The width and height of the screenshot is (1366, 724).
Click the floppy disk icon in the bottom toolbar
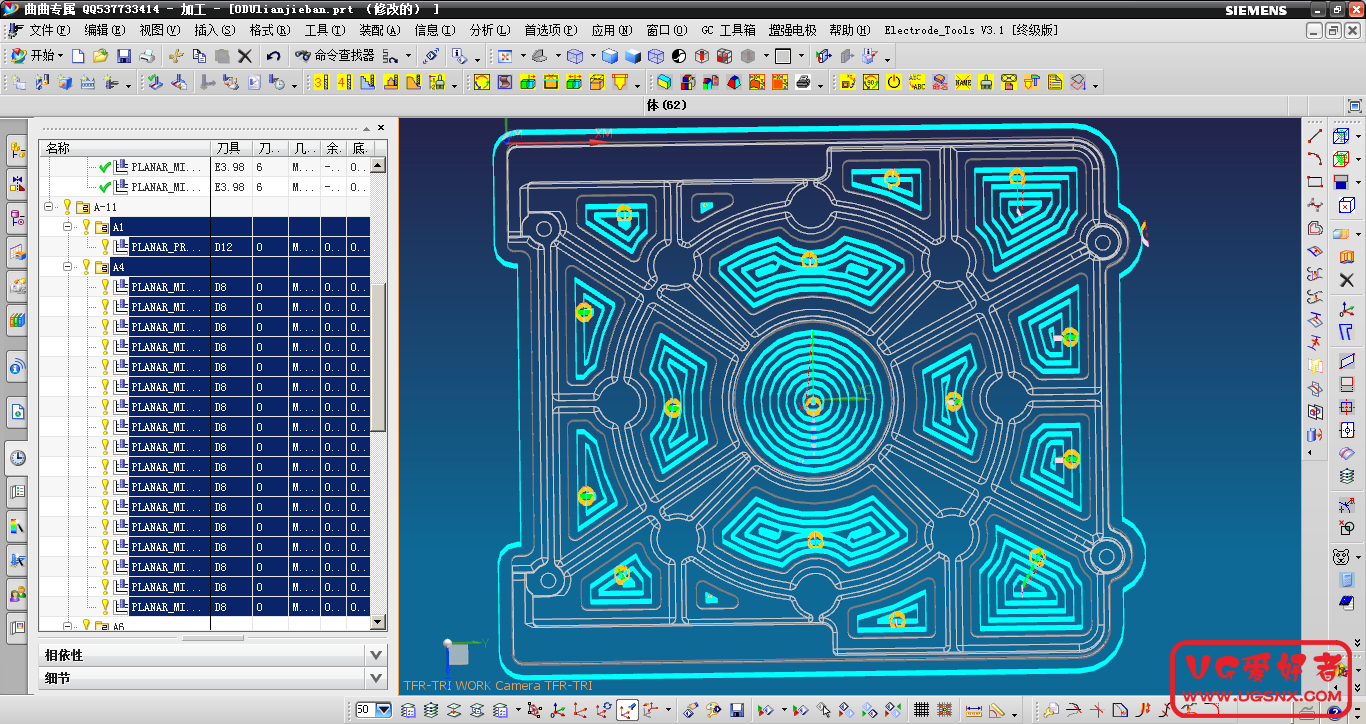pos(737,710)
